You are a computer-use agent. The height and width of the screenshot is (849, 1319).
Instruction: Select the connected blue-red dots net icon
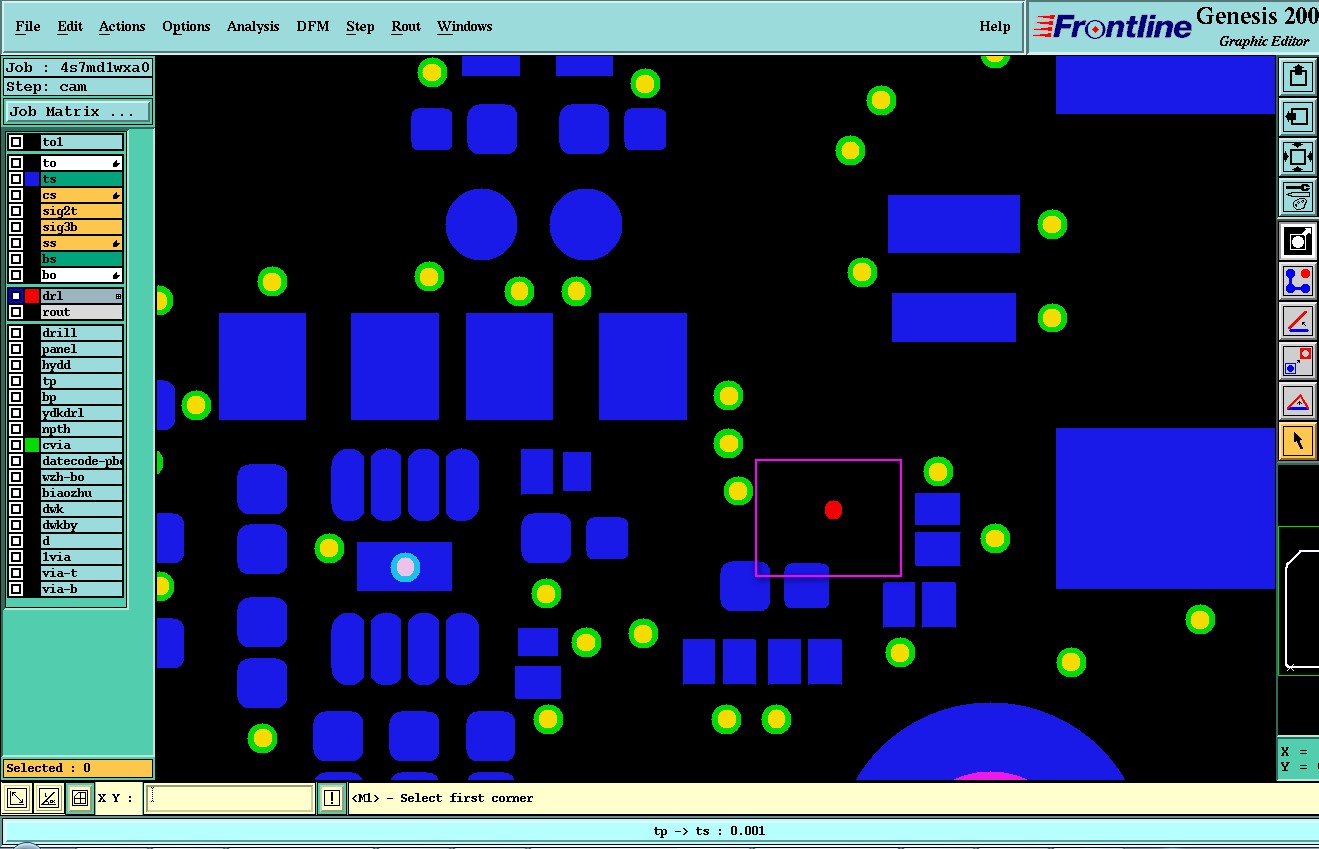tap(1298, 281)
